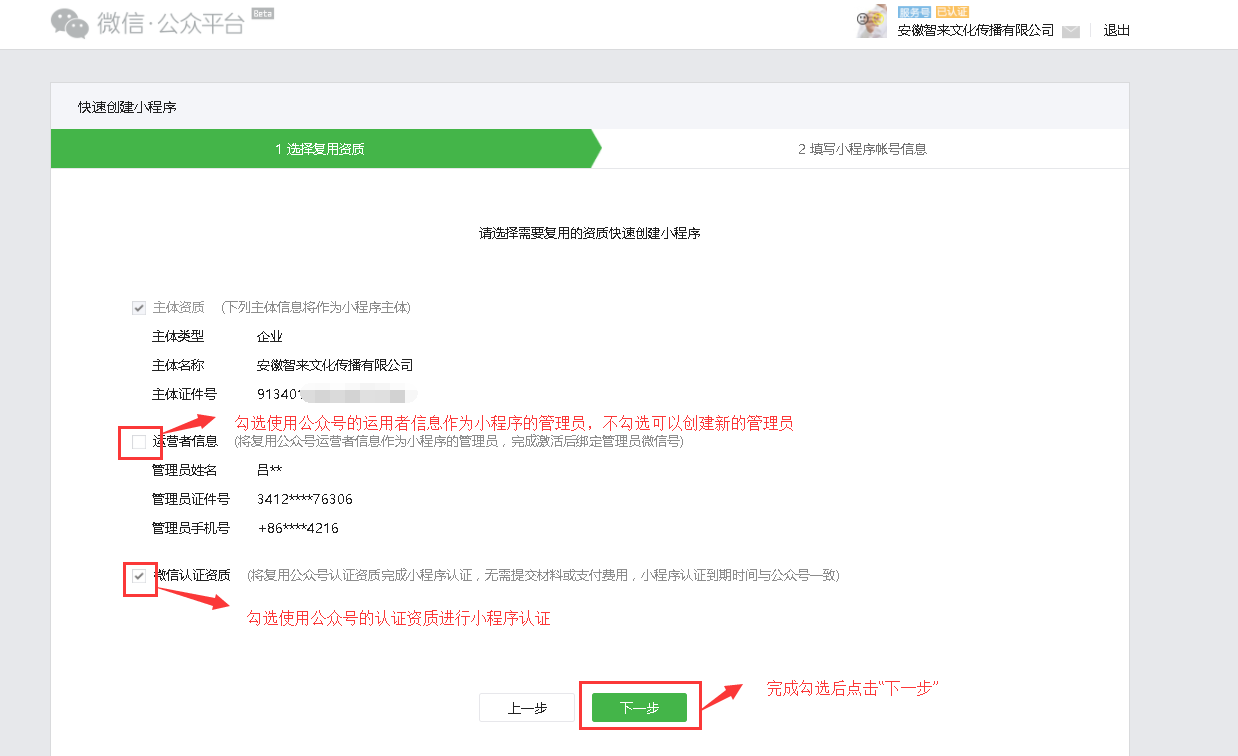Click the 快速创建小程序 panel heading

coord(127,107)
